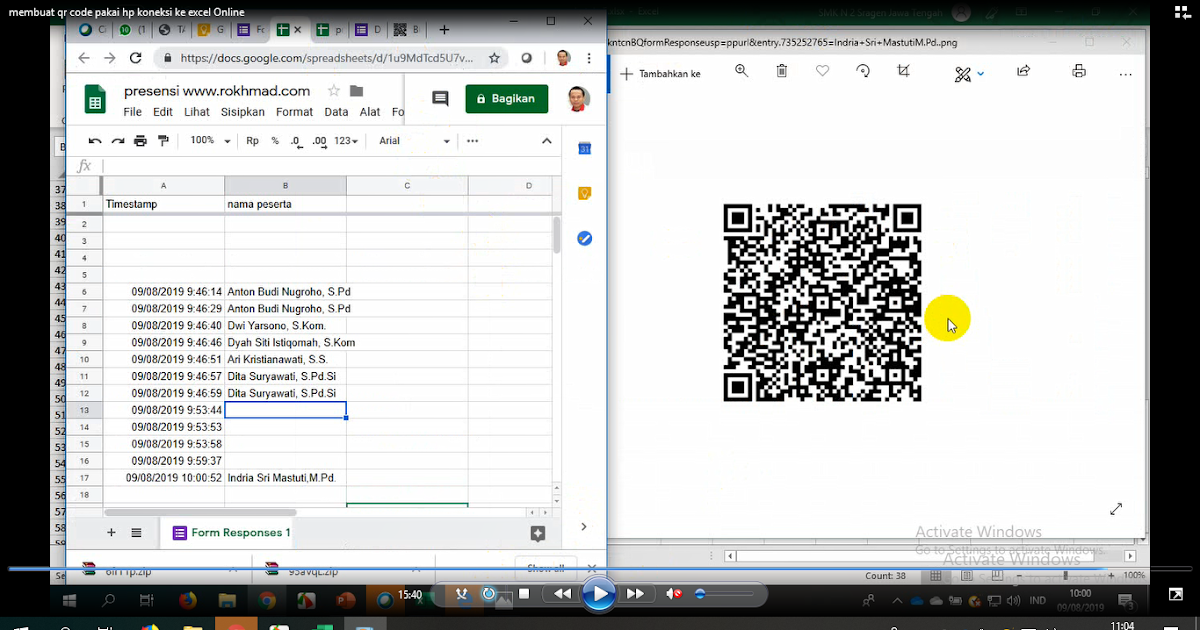Select the Form Responses 1 sheet tab
The width and height of the screenshot is (1200, 630).
[x=232, y=533]
